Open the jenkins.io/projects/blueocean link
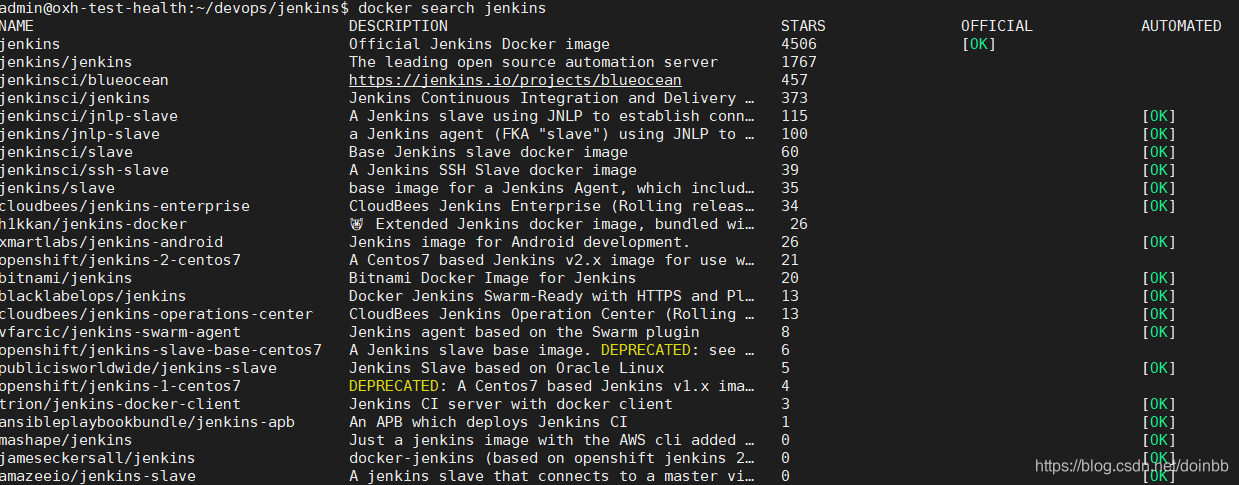Screen dimensions: 1239x485 (515, 80)
